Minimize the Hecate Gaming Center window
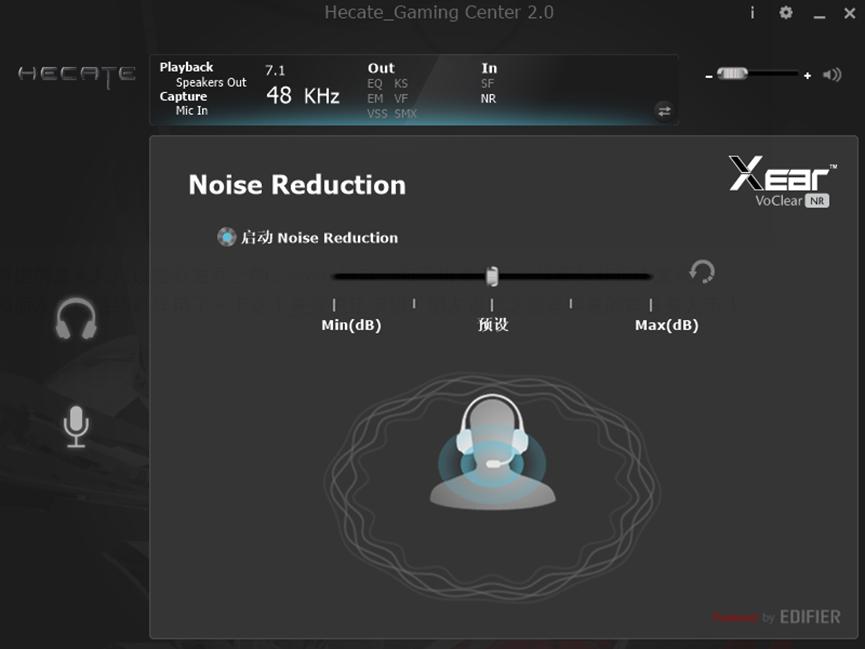The image size is (865, 649). point(819,16)
